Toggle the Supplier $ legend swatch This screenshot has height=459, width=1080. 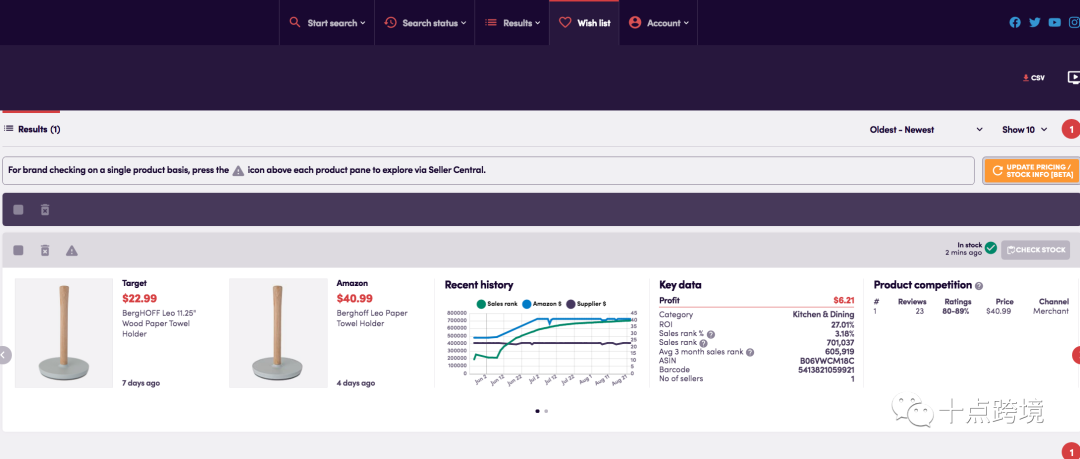pos(570,303)
